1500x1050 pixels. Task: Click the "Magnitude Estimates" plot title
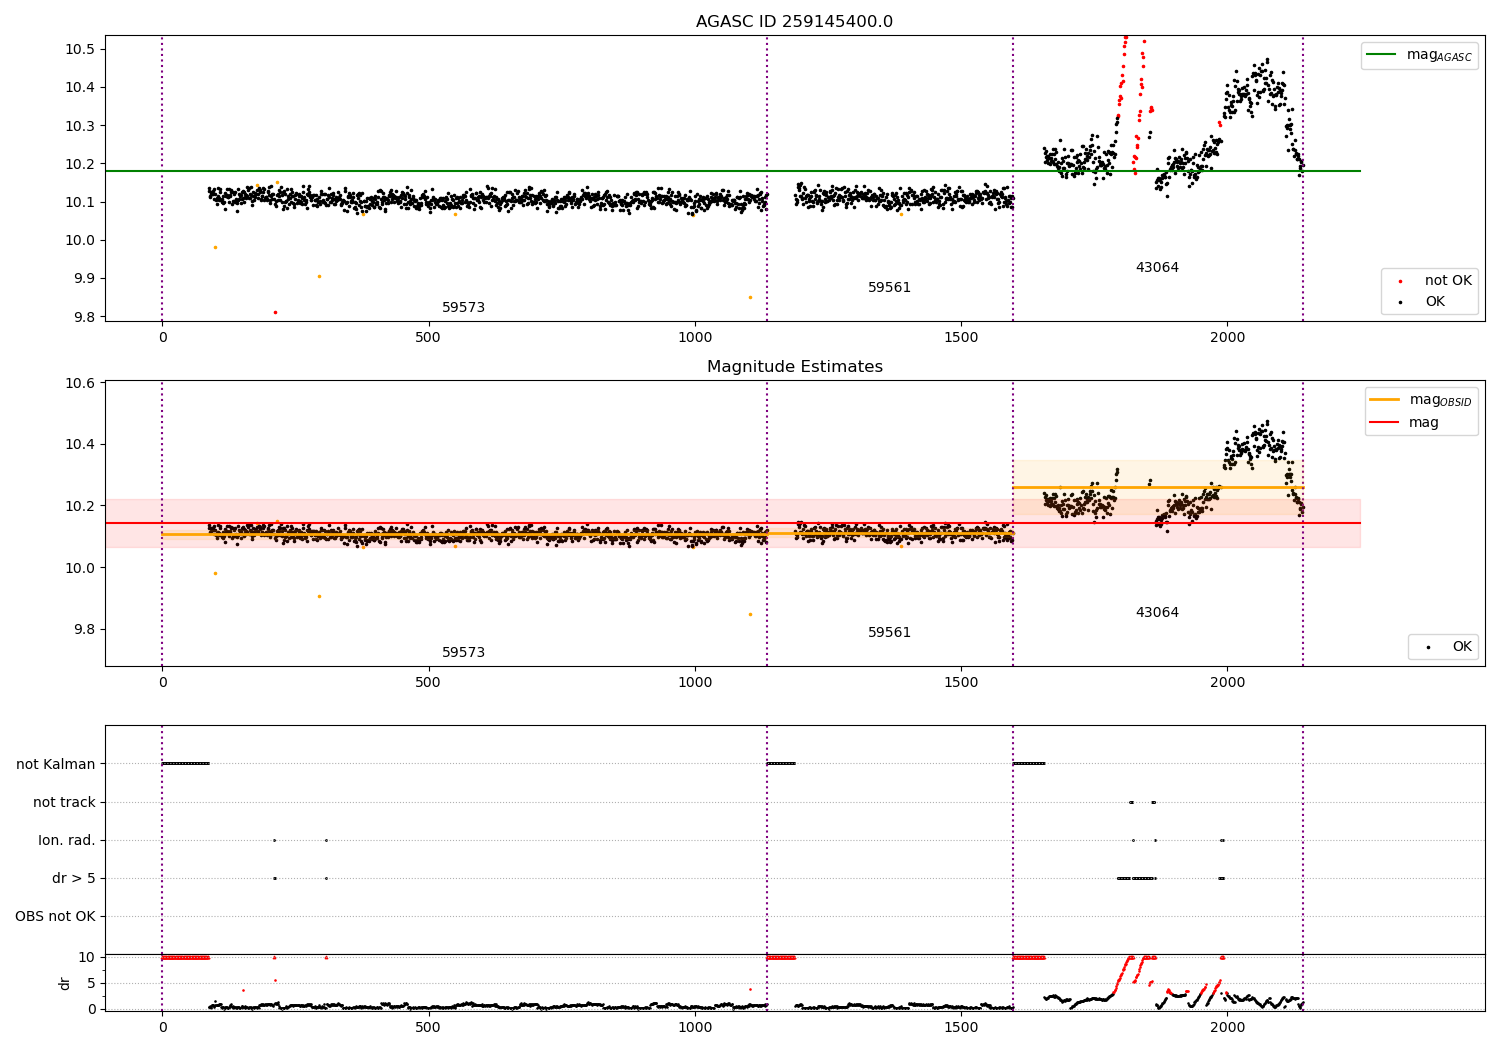(794, 367)
